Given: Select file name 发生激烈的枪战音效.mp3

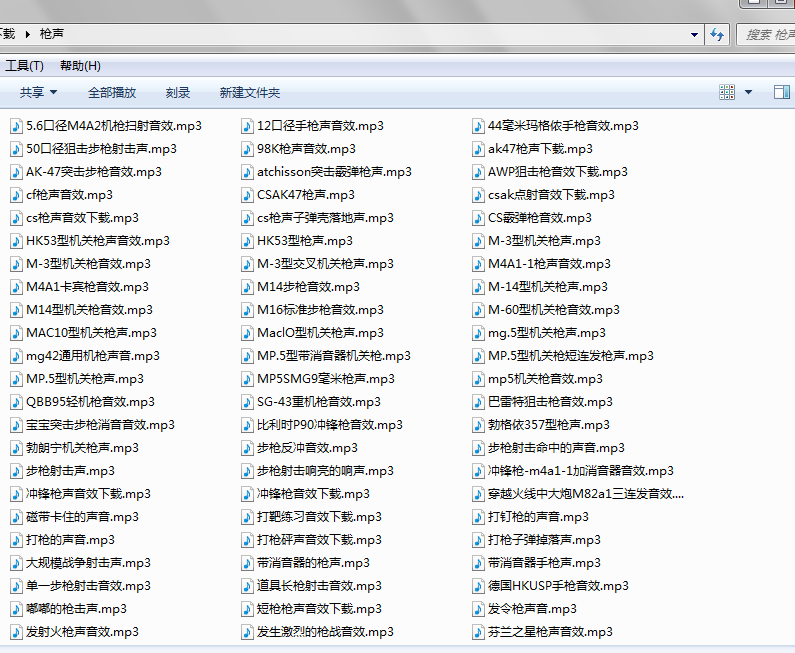Looking at the screenshot, I should click(325, 632).
